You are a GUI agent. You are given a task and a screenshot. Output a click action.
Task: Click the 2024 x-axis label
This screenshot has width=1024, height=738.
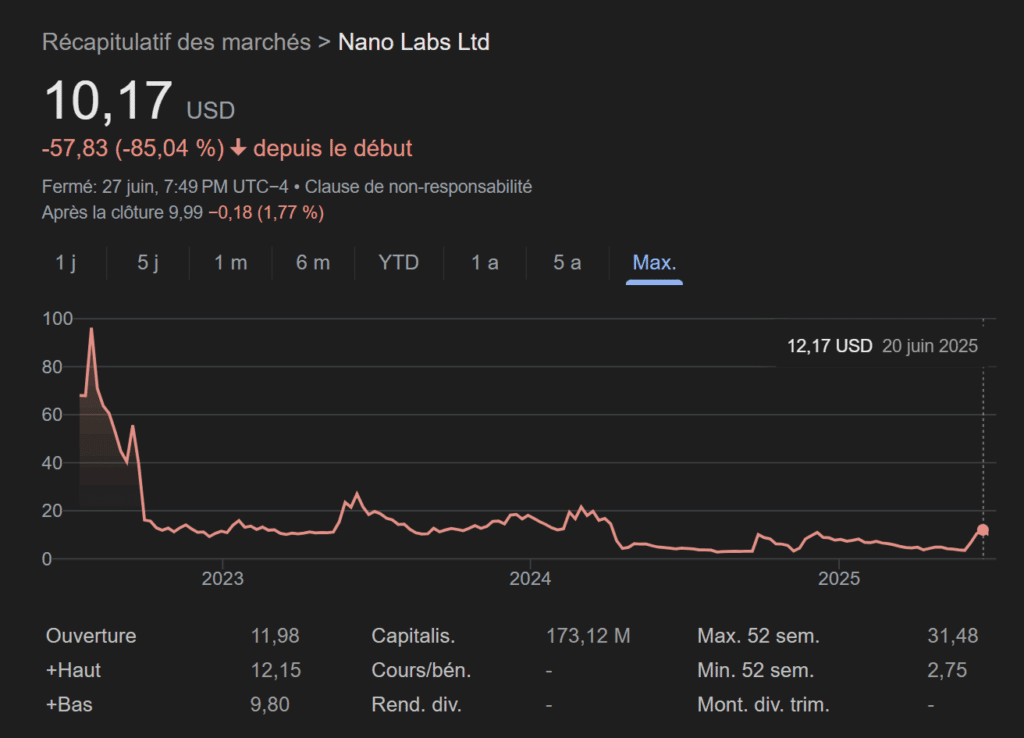[x=530, y=579]
